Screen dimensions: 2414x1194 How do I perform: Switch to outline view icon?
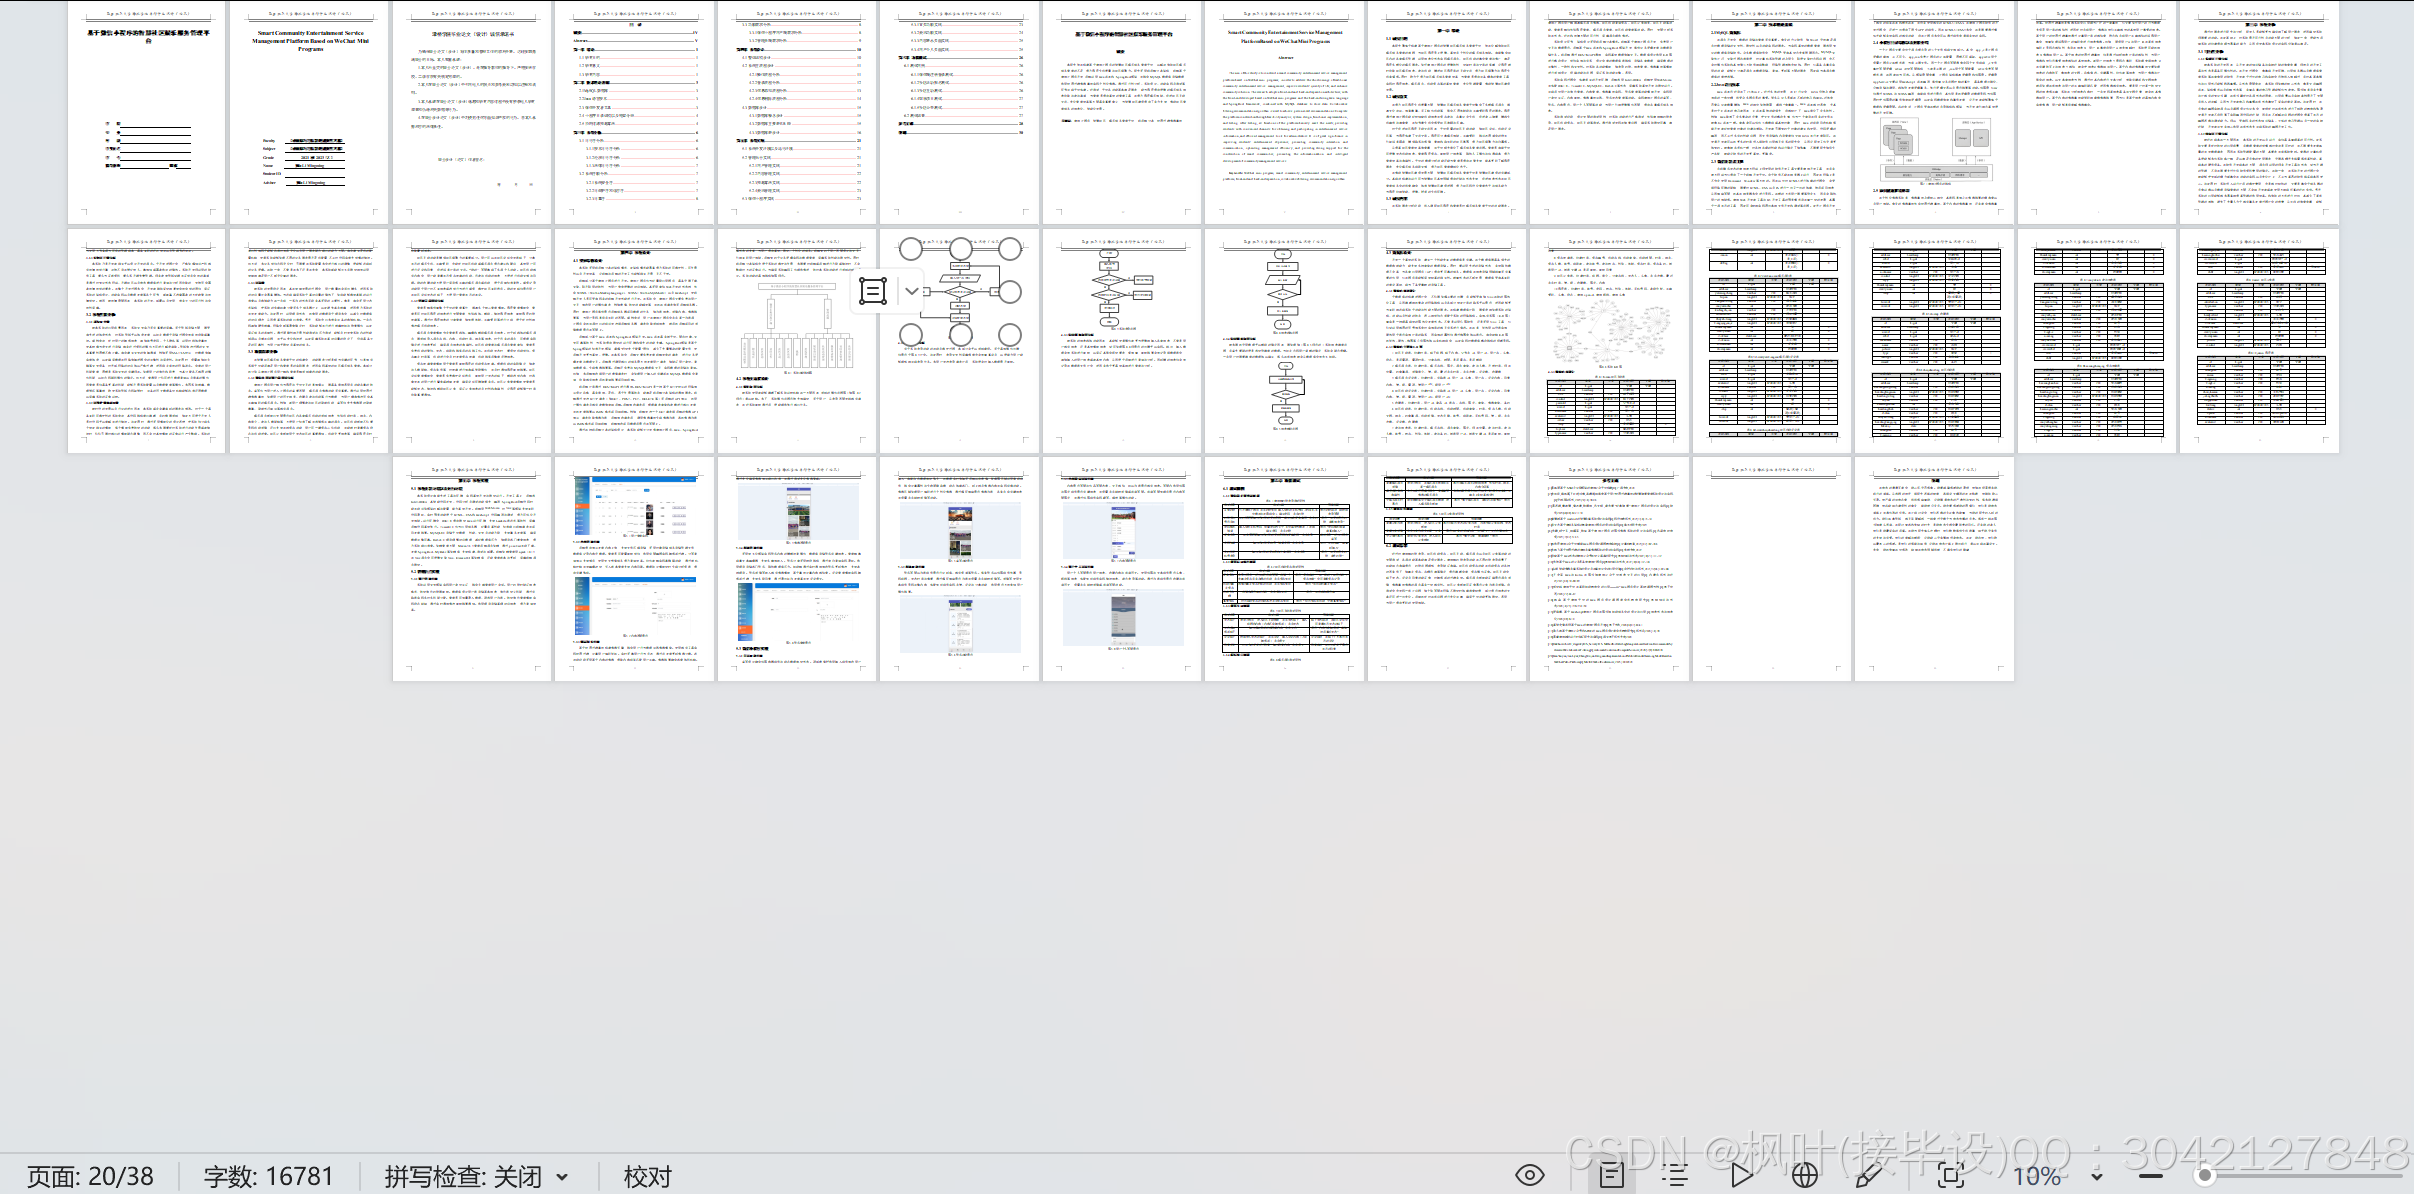tap(1675, 1175)
